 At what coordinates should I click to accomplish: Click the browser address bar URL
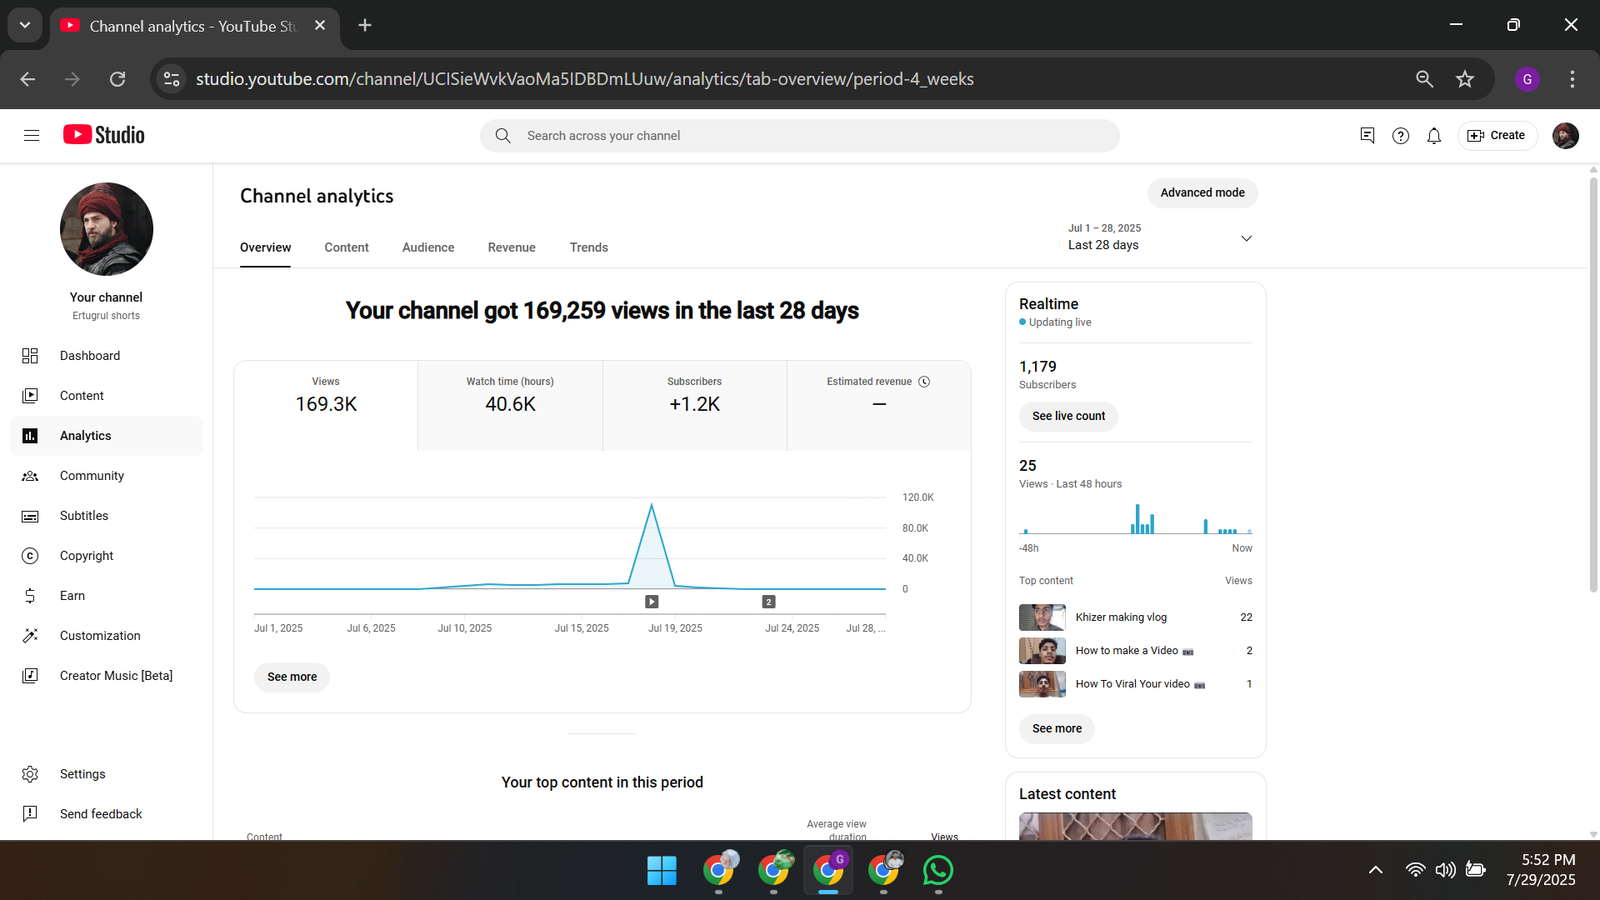point(585,79)
